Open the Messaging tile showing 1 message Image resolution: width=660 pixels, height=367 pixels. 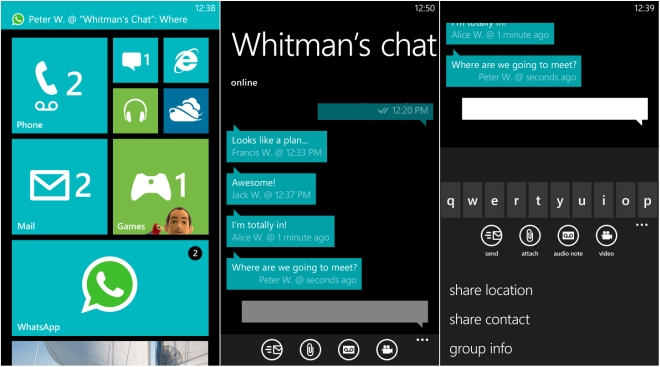coord(136,60)
